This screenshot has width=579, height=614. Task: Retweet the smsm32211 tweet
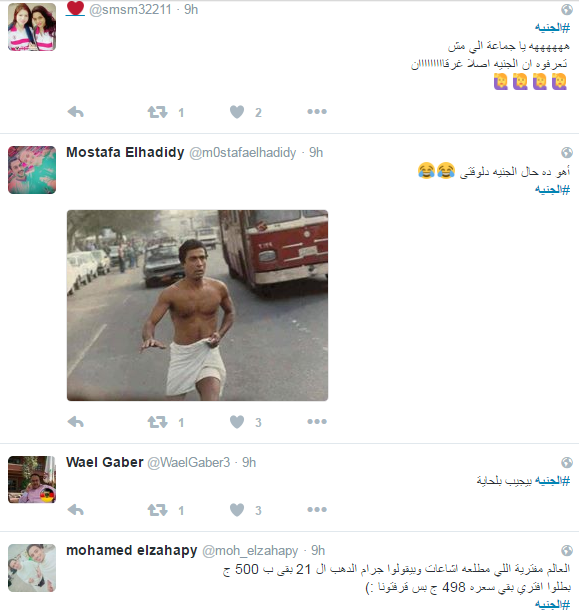tap(157, 112)
